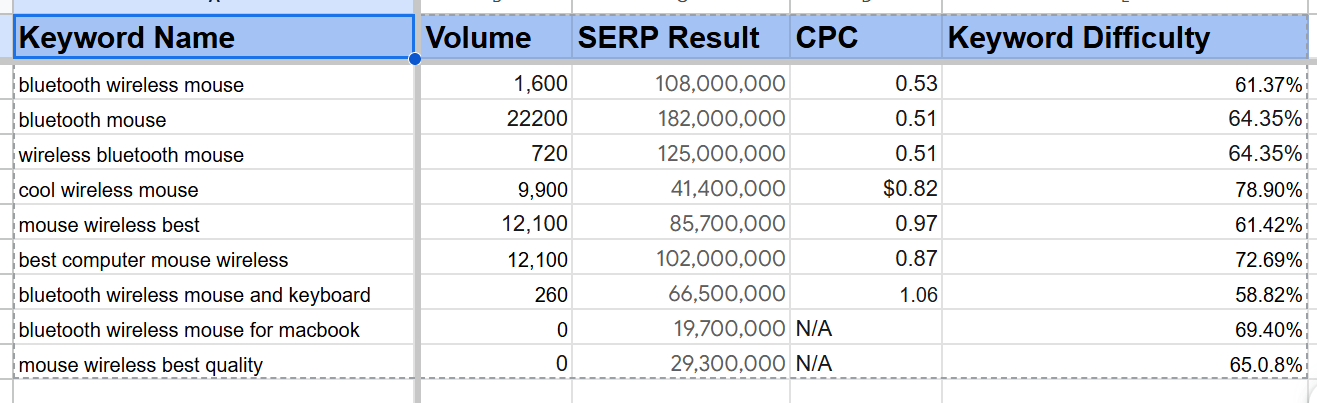This screenshot has height=403, width=1317.
Task: Click the CPC cell showing $0.82
Action: 865,190
